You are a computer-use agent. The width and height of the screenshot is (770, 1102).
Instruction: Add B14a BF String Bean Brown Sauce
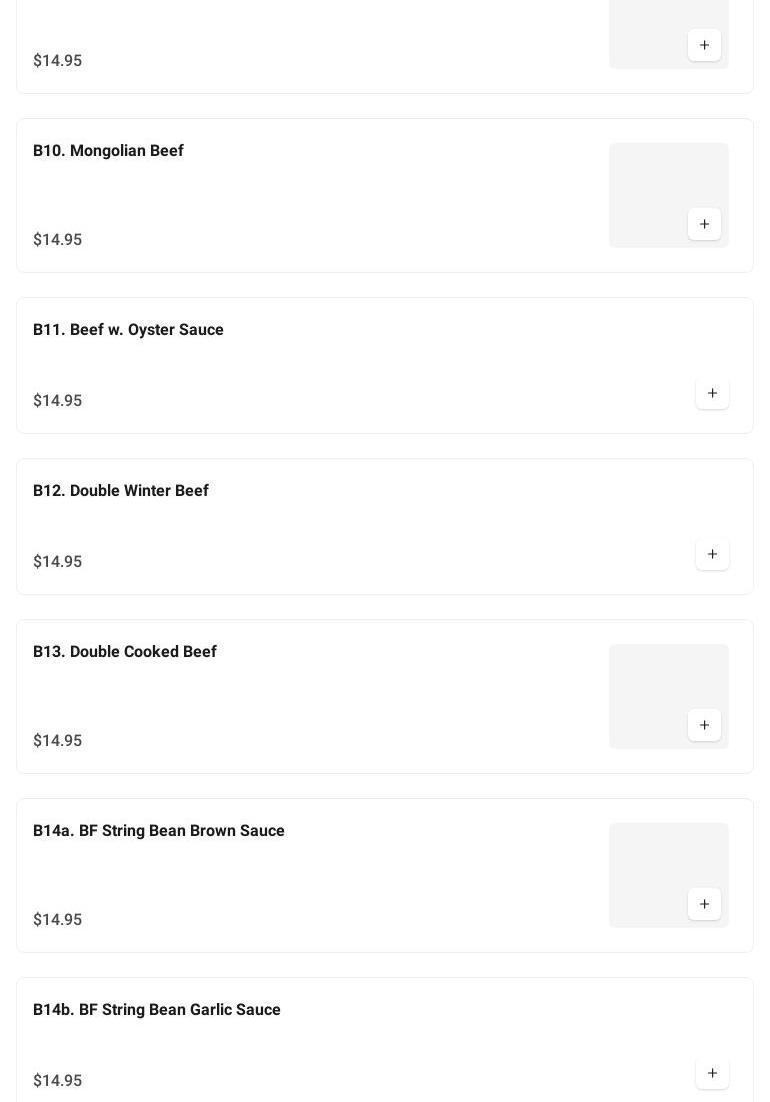[x=704, y=904]
